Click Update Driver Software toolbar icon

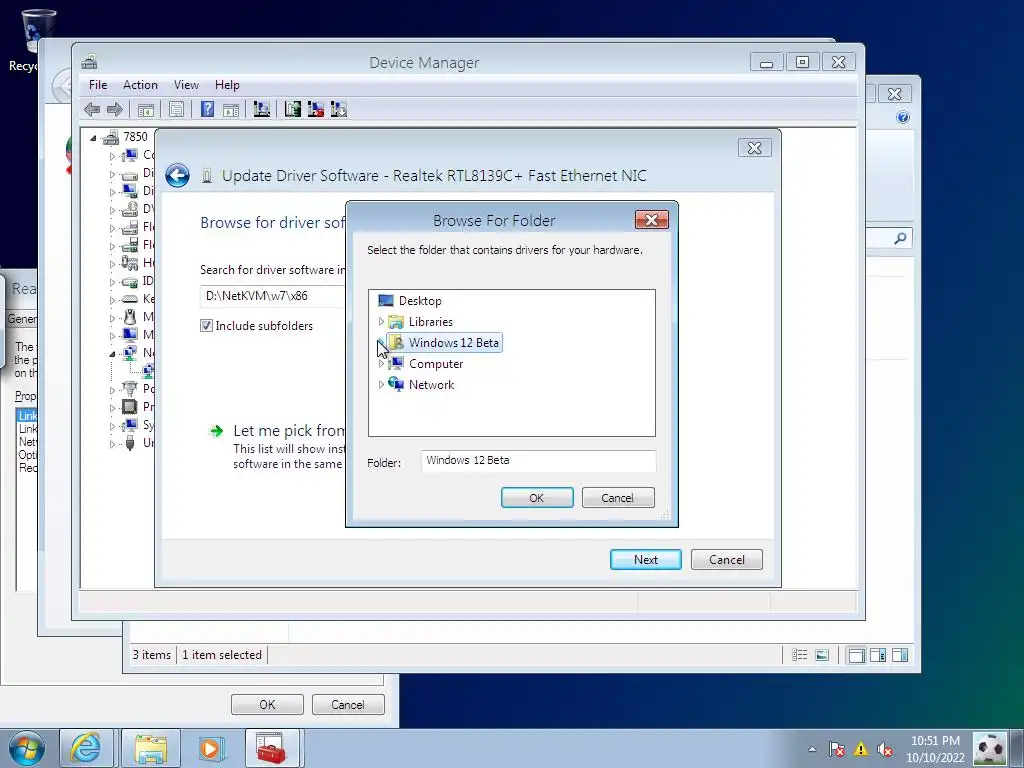[293, 109]
